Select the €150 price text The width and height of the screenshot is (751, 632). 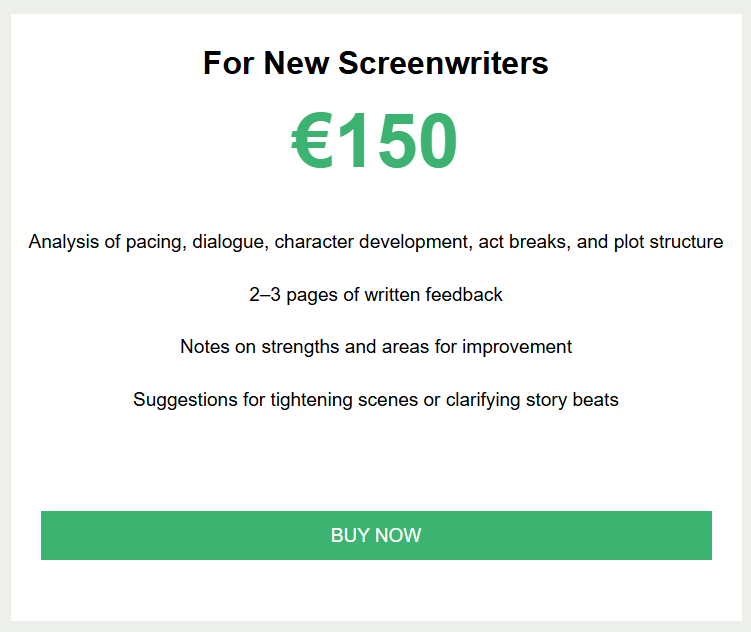pos(375,142)
